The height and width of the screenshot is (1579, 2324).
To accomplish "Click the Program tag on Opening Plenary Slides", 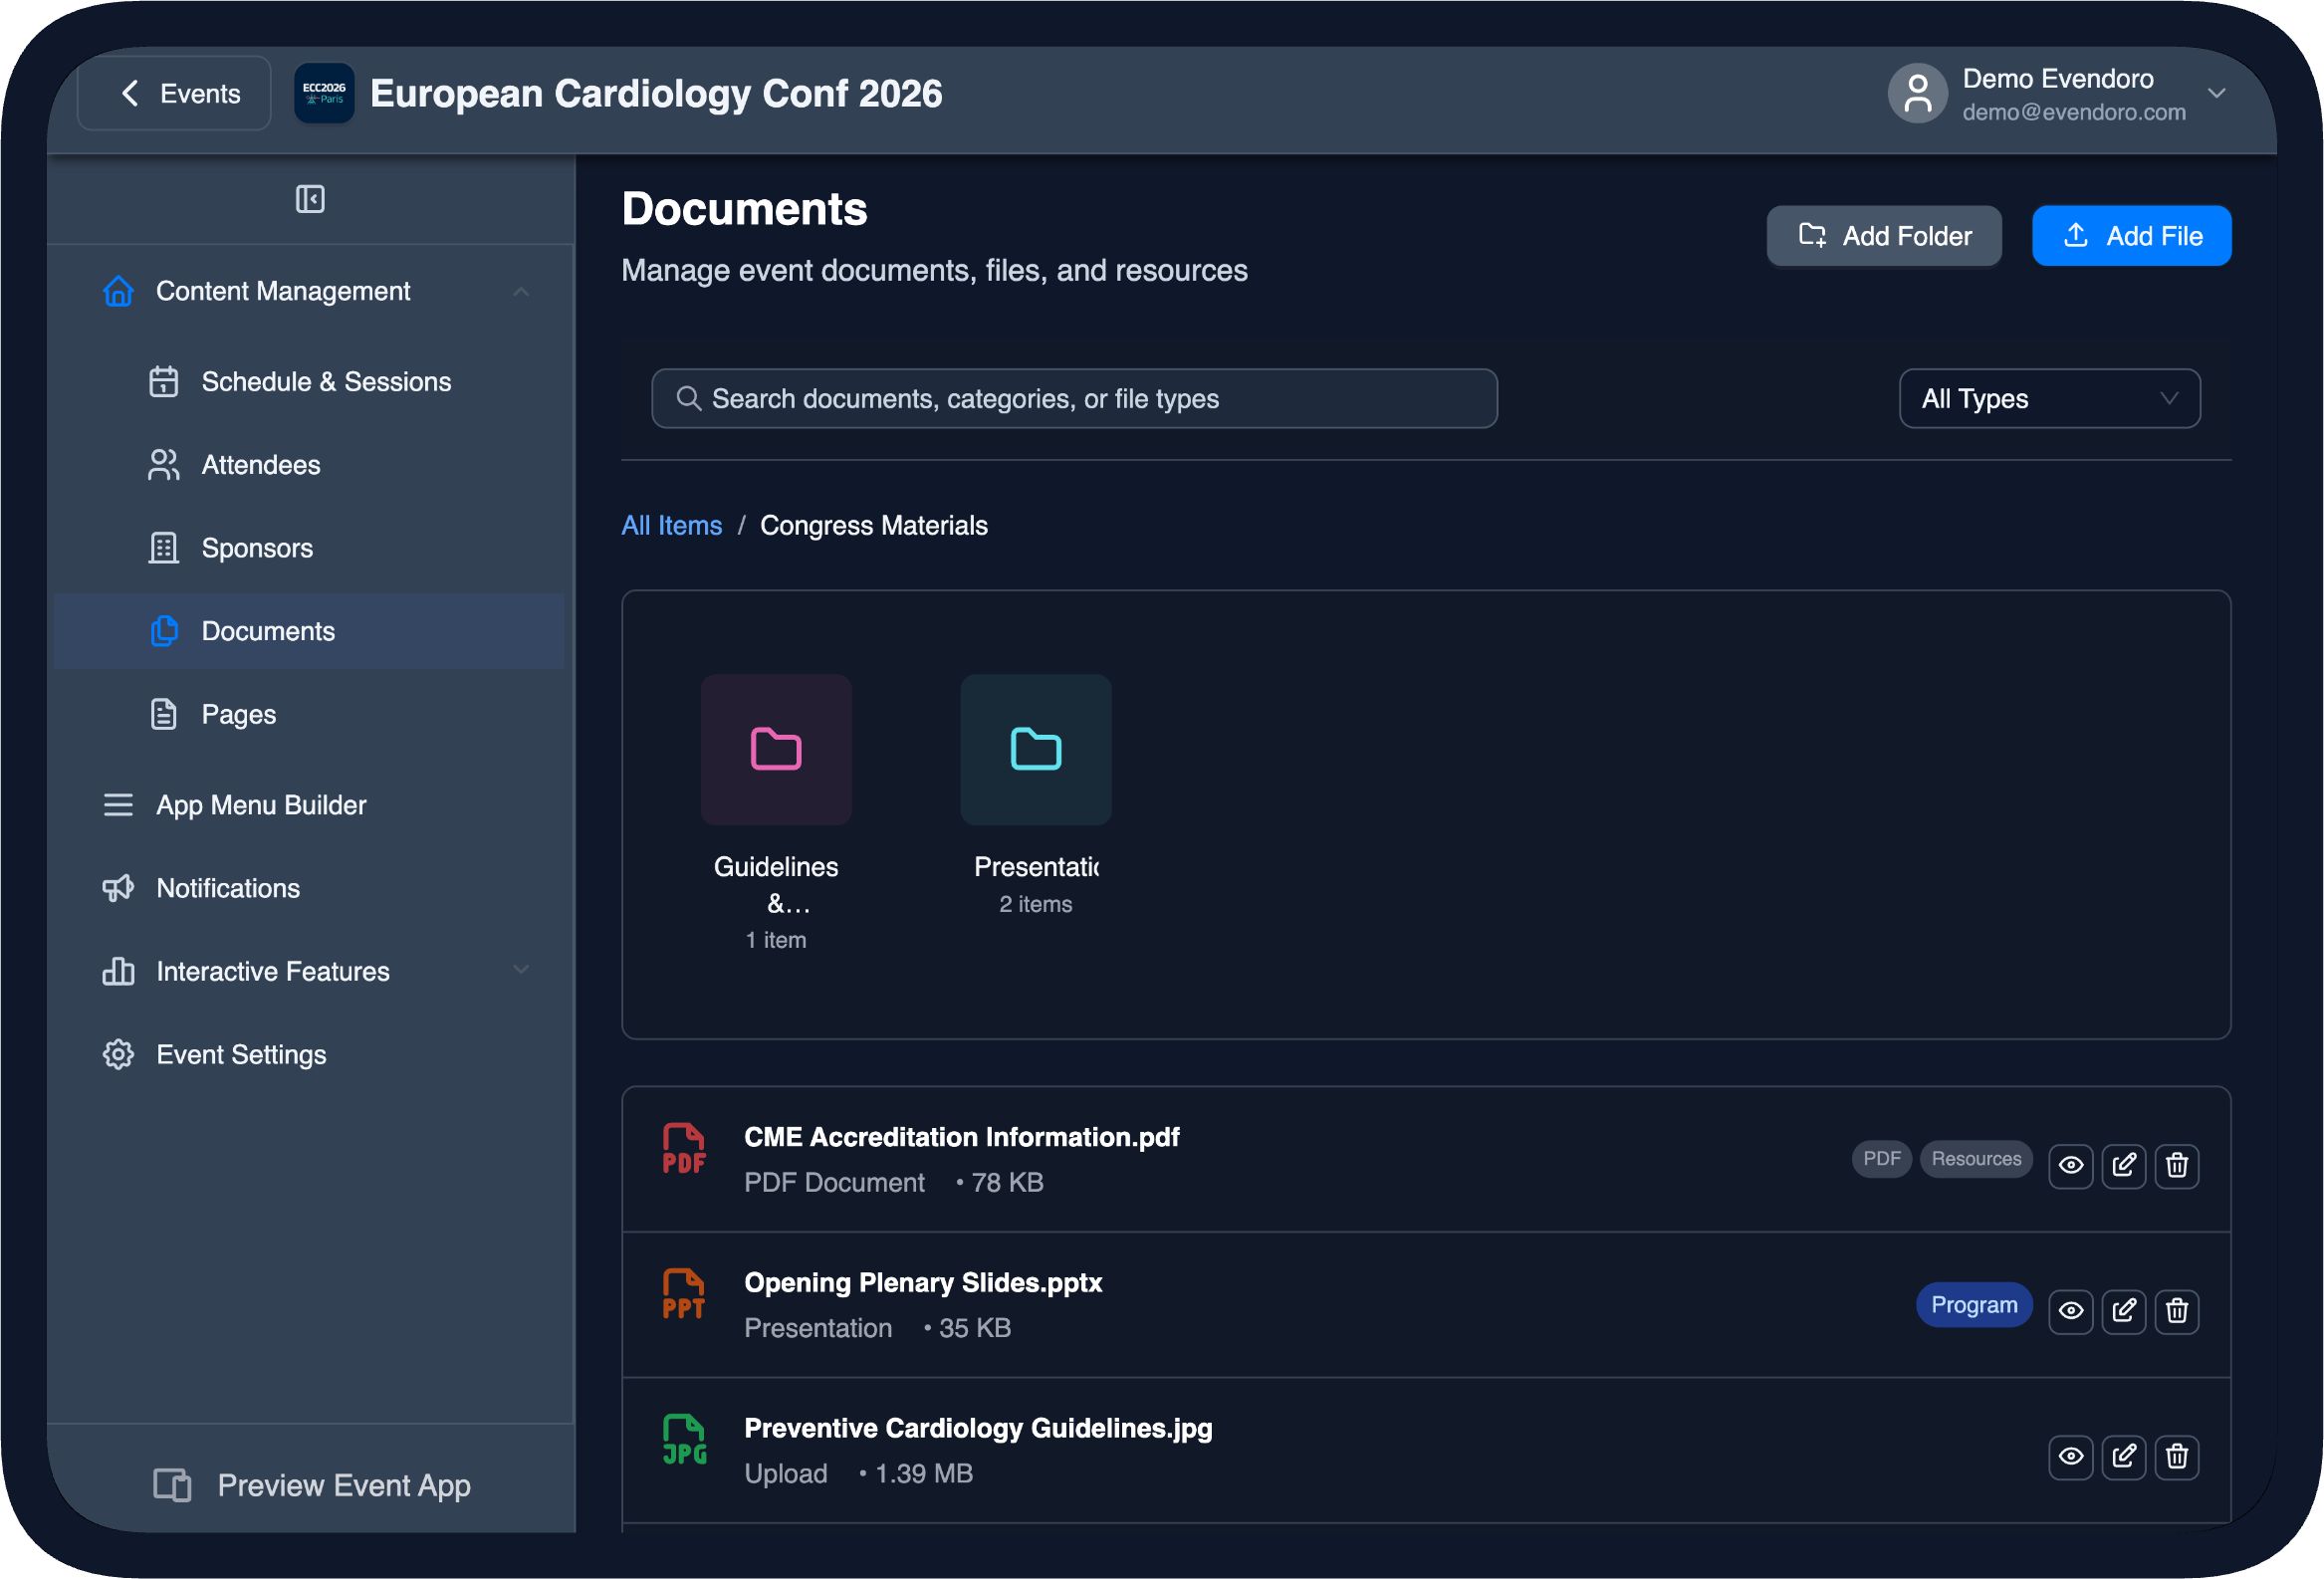I will point(1974,1305).
